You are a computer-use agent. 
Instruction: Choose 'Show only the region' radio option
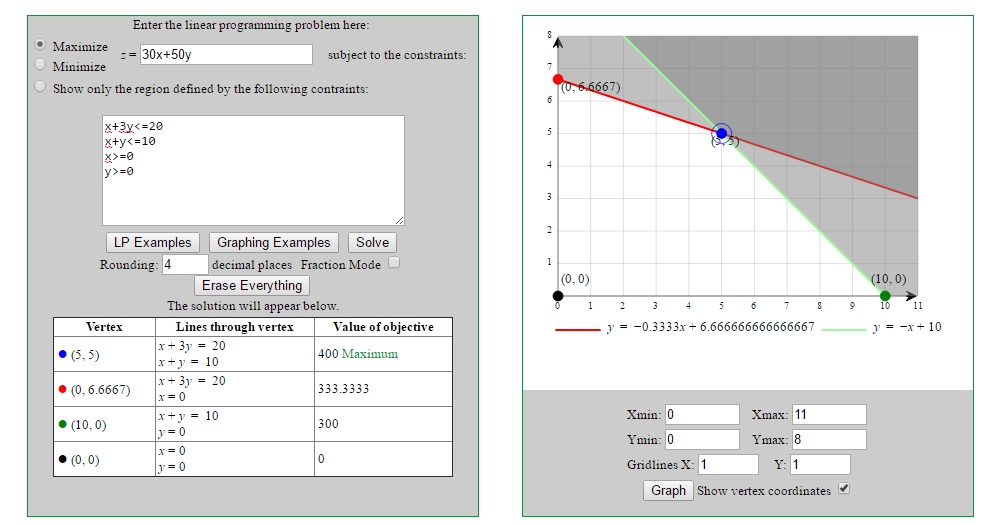click(x=40, y=87)
